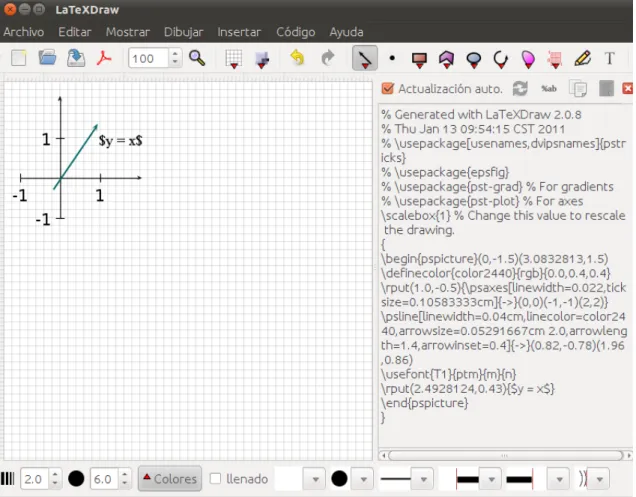Close the code panel with red X
Image resolution: width=636 pixels, height=497 pixels.
(627, 88)
